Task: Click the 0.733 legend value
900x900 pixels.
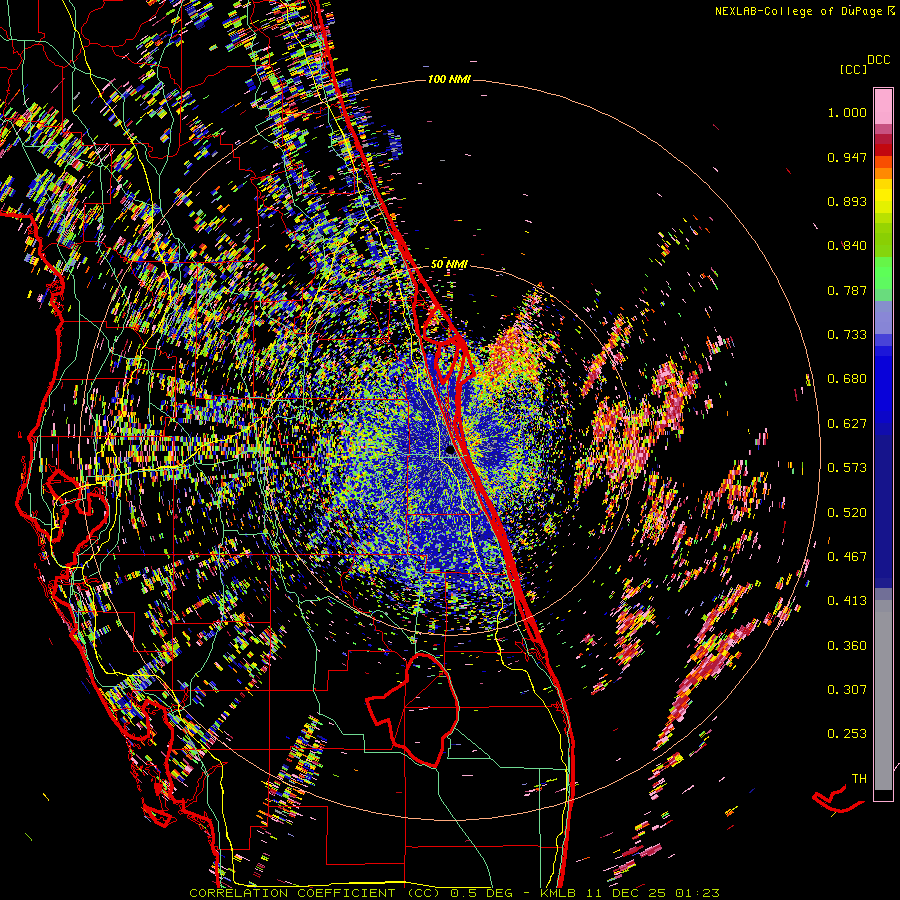Action: pyautogui.click(x=847, y=335)
